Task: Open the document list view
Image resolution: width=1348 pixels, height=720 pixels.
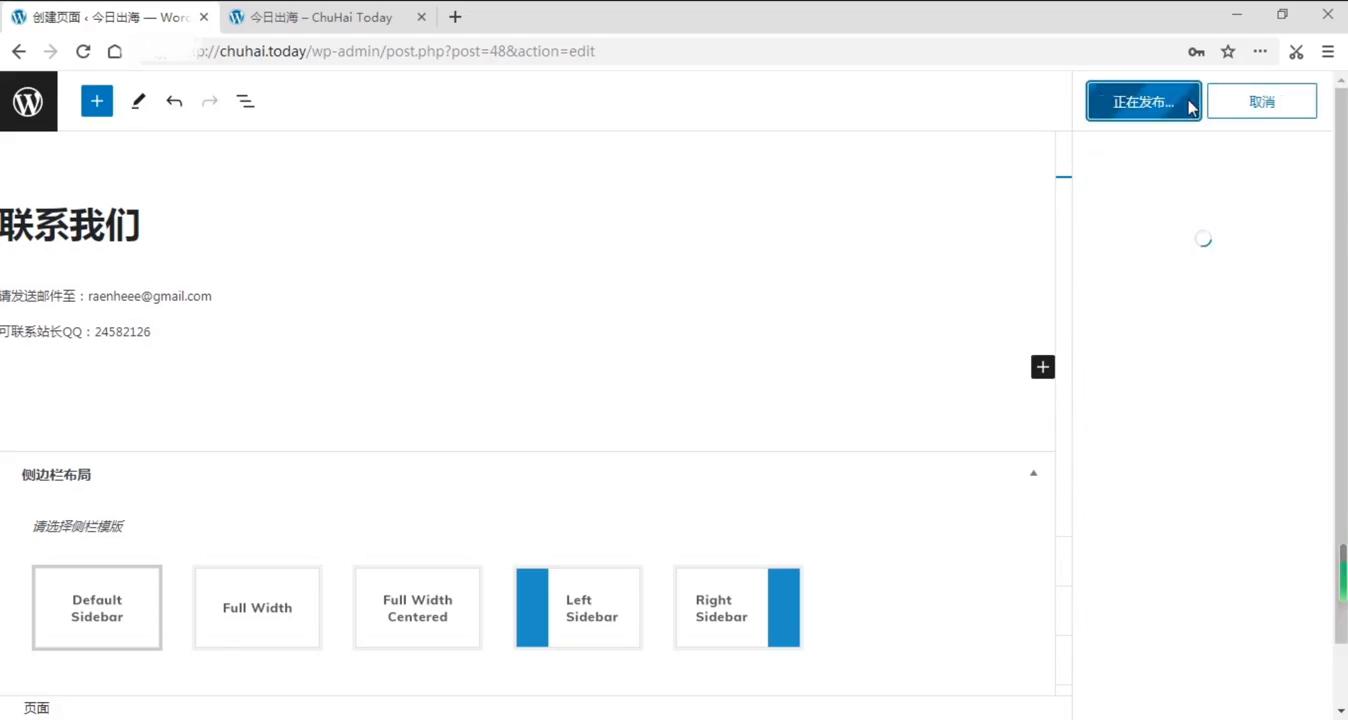Action: click(x=245, y=101)
